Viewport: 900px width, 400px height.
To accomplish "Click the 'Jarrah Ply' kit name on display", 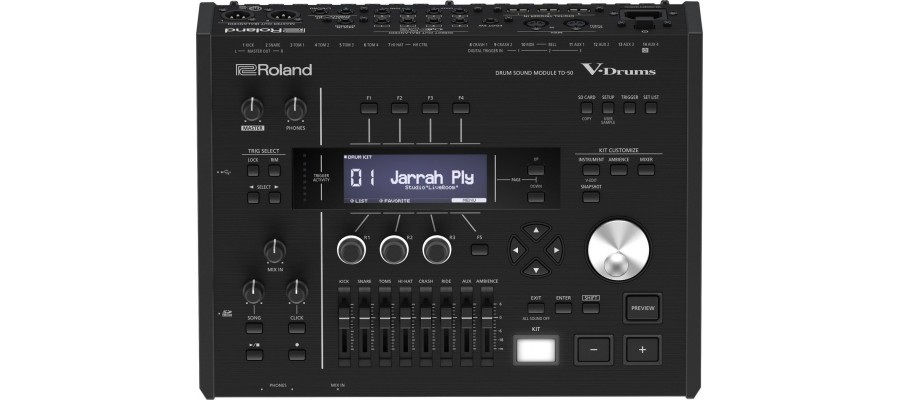I will (432, 178).
